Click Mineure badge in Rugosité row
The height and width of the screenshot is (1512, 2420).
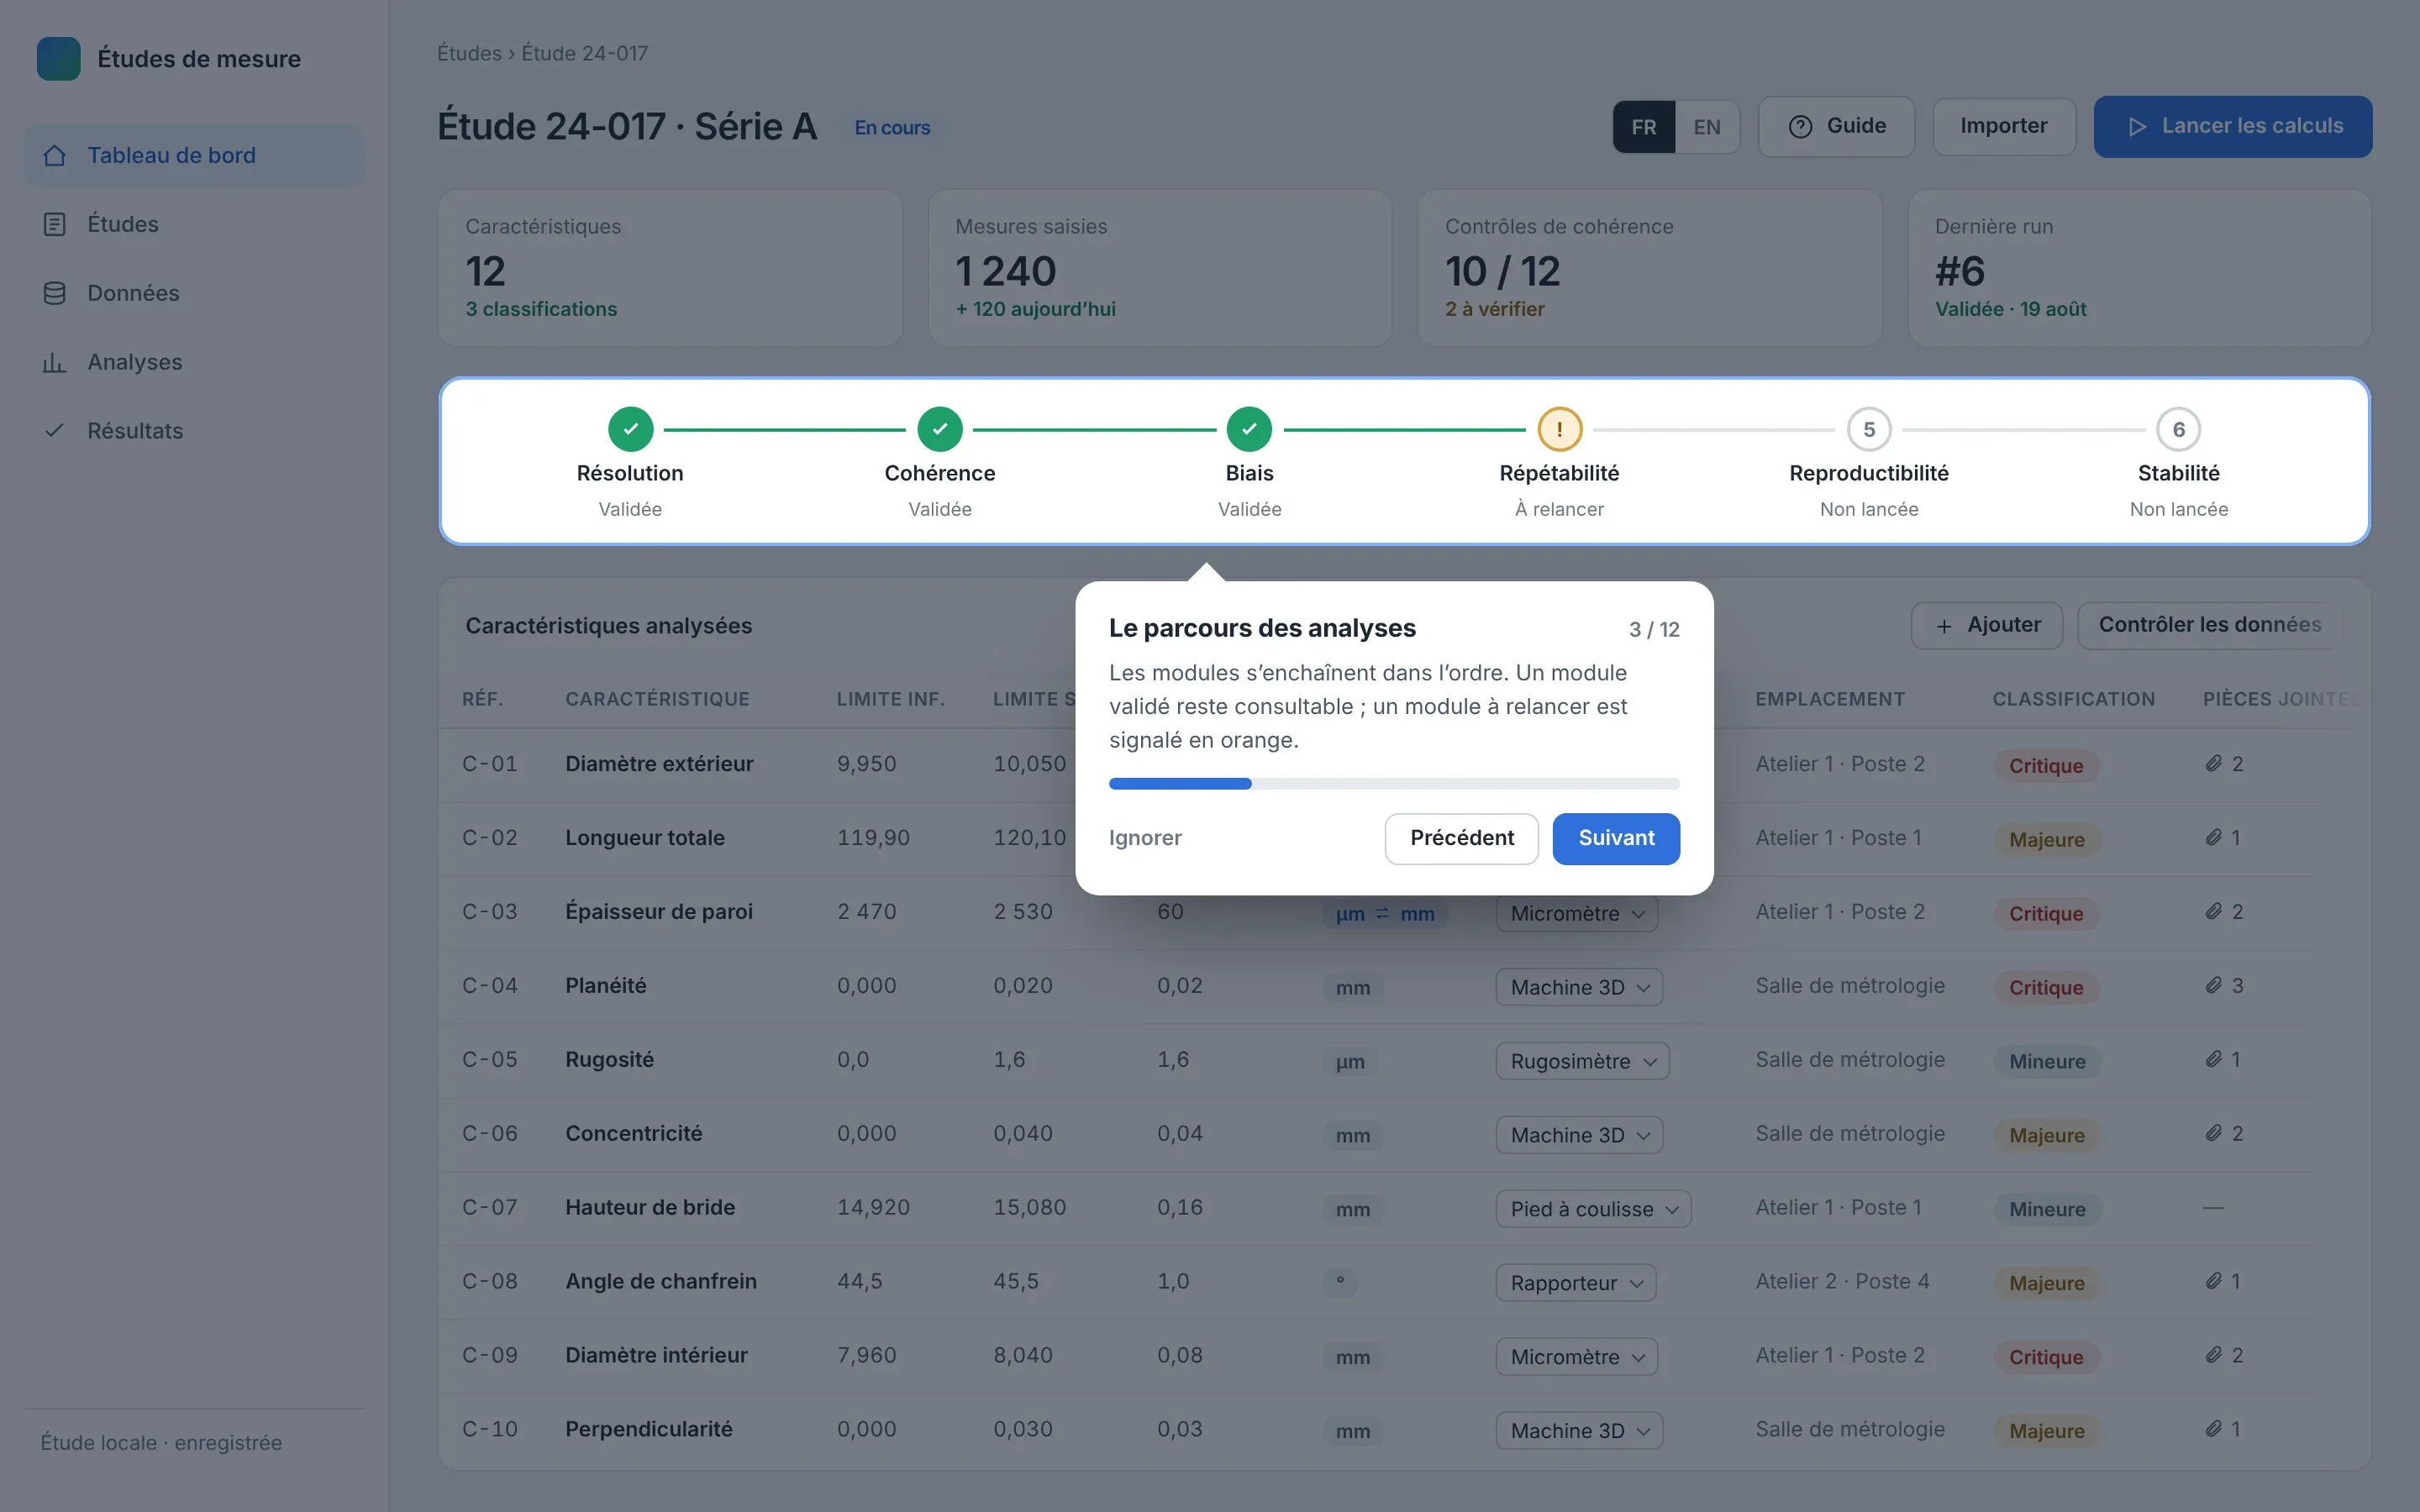(2047, 1062)
